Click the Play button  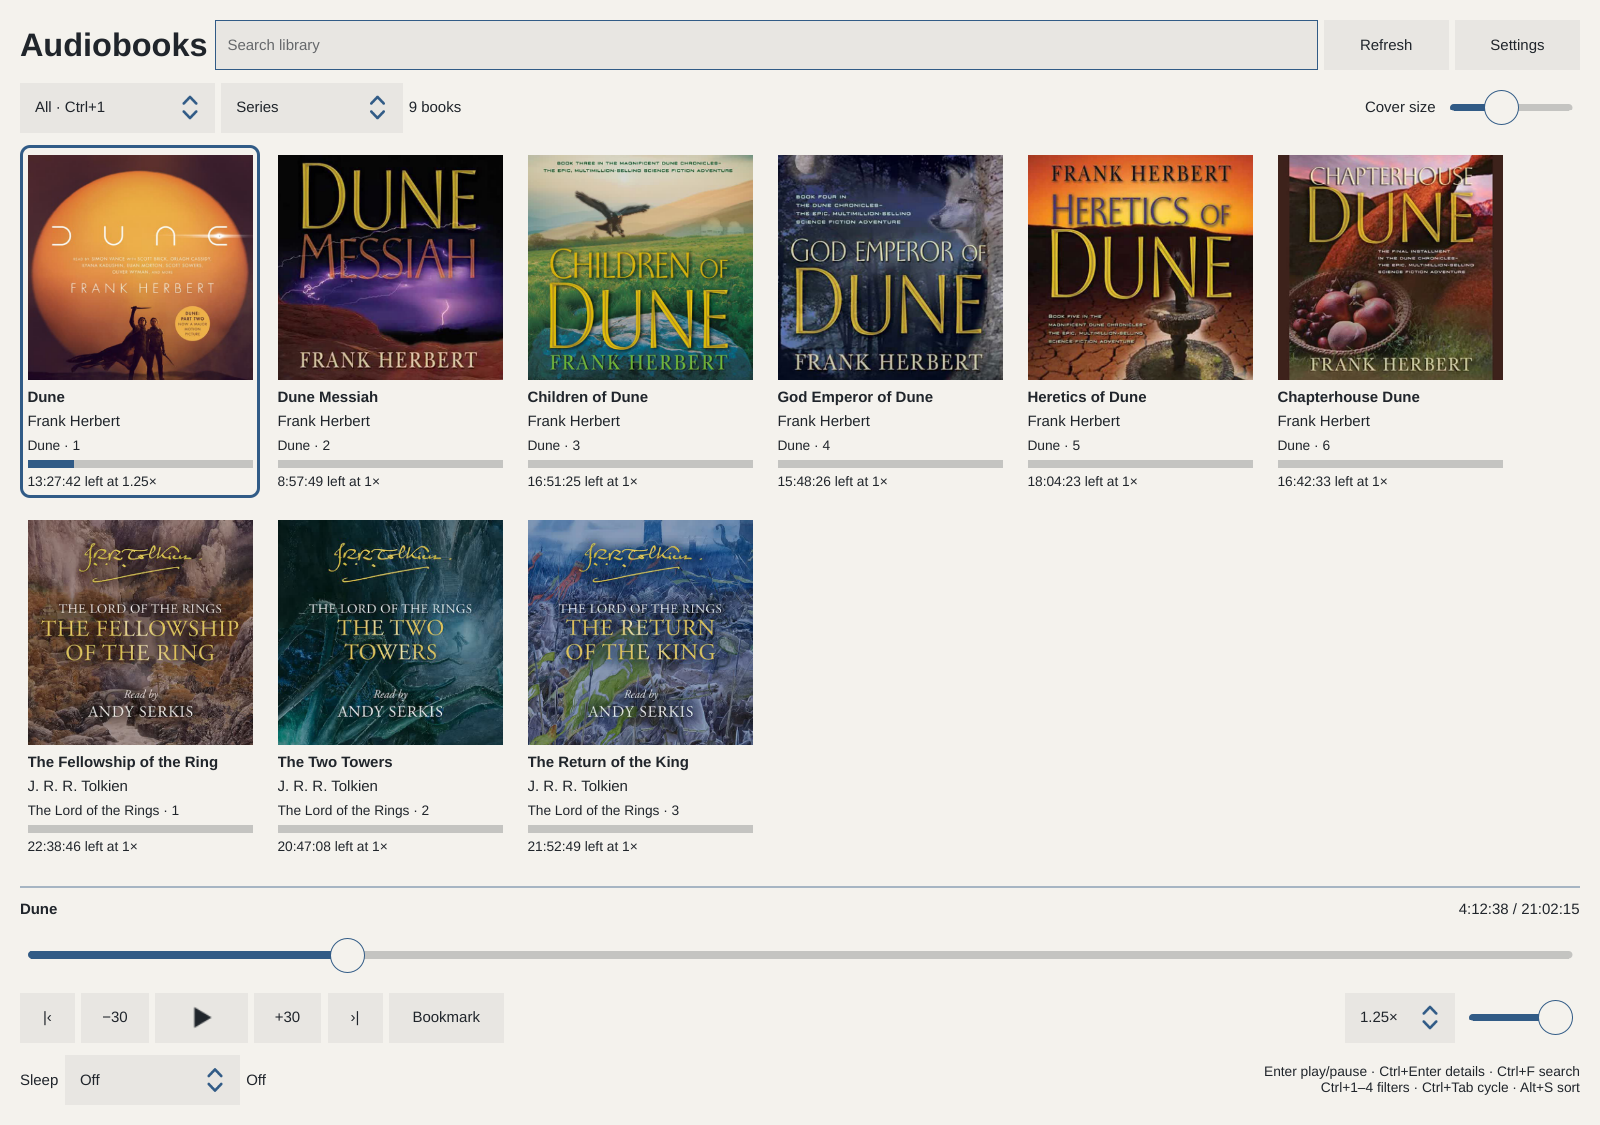(x=201, y=1017)
